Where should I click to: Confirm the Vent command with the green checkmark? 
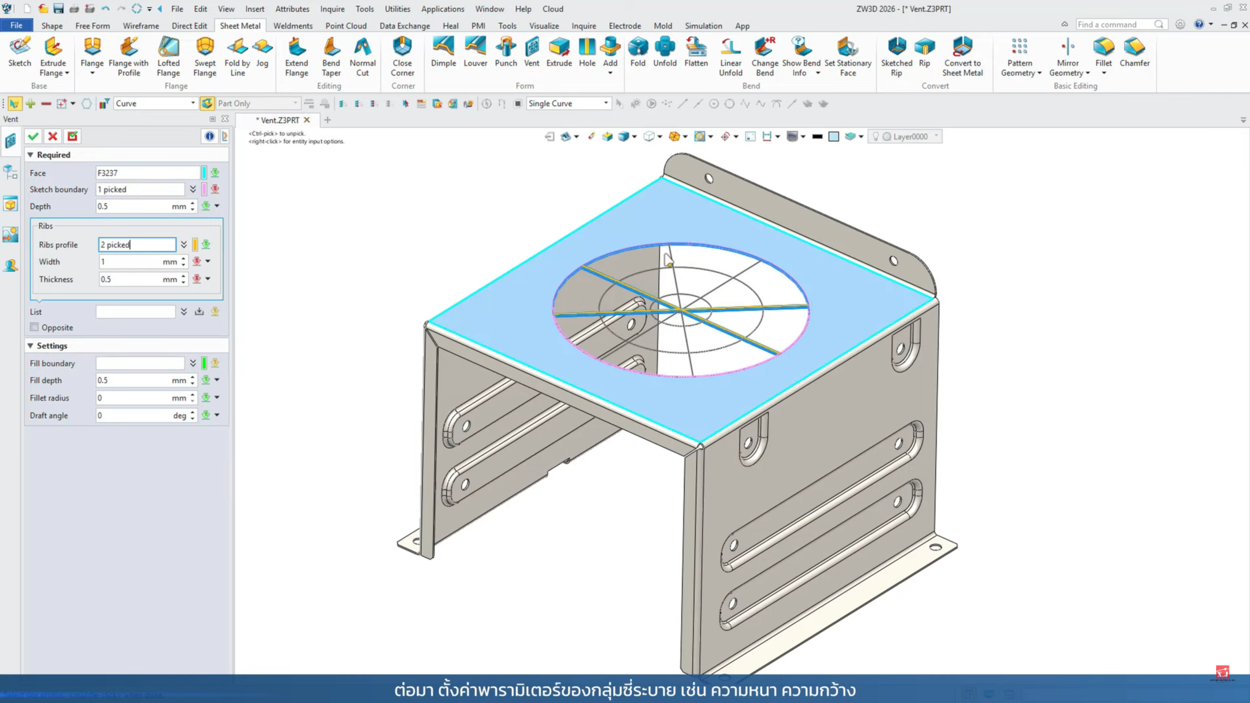point(33,136)
